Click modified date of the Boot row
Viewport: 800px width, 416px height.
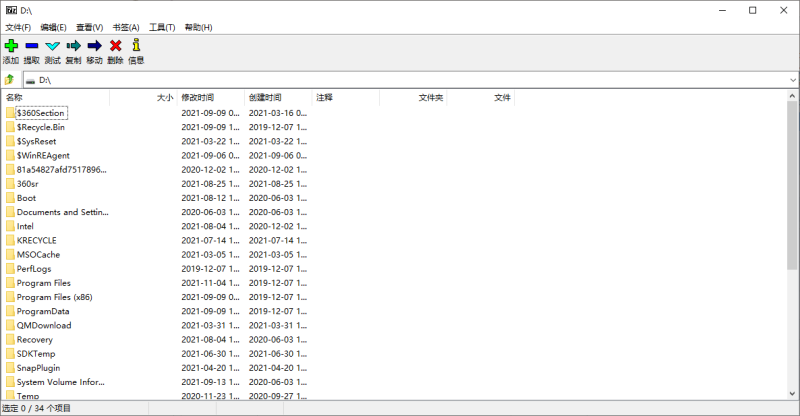pos(210,198)
